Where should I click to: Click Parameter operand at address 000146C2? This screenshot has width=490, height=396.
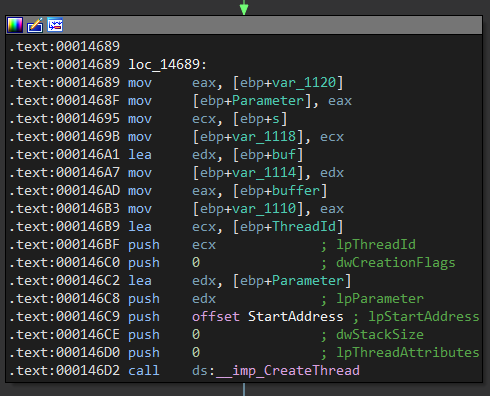point(308,280)
